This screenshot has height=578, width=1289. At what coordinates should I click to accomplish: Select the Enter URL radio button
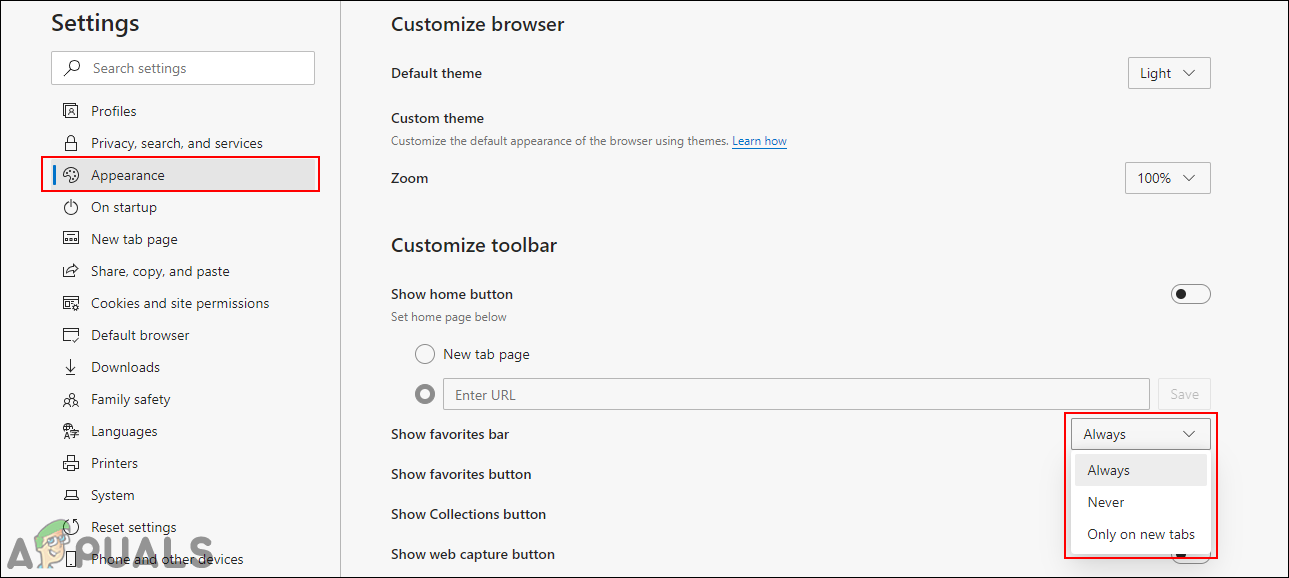coord(425,395)
